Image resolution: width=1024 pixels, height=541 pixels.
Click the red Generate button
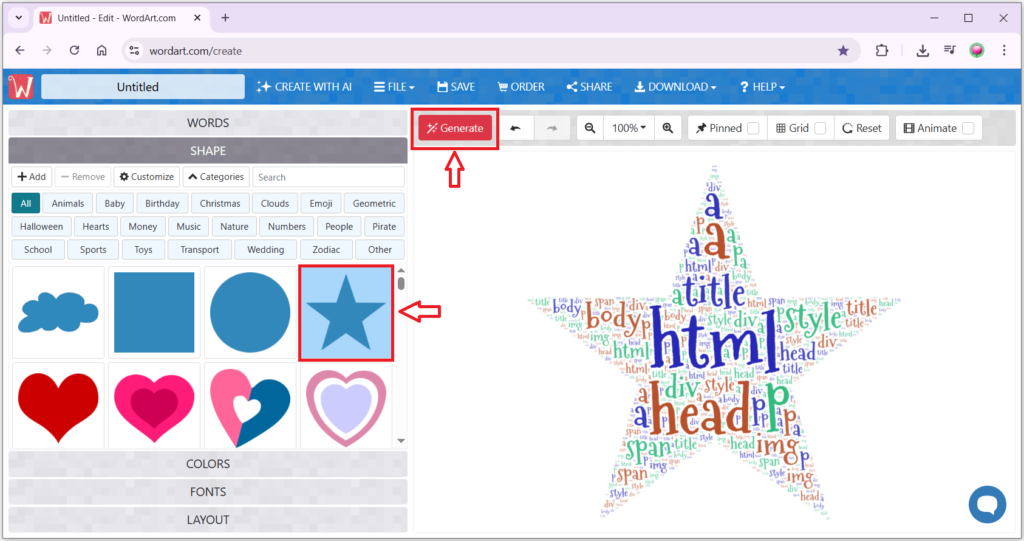pos(456,128)
